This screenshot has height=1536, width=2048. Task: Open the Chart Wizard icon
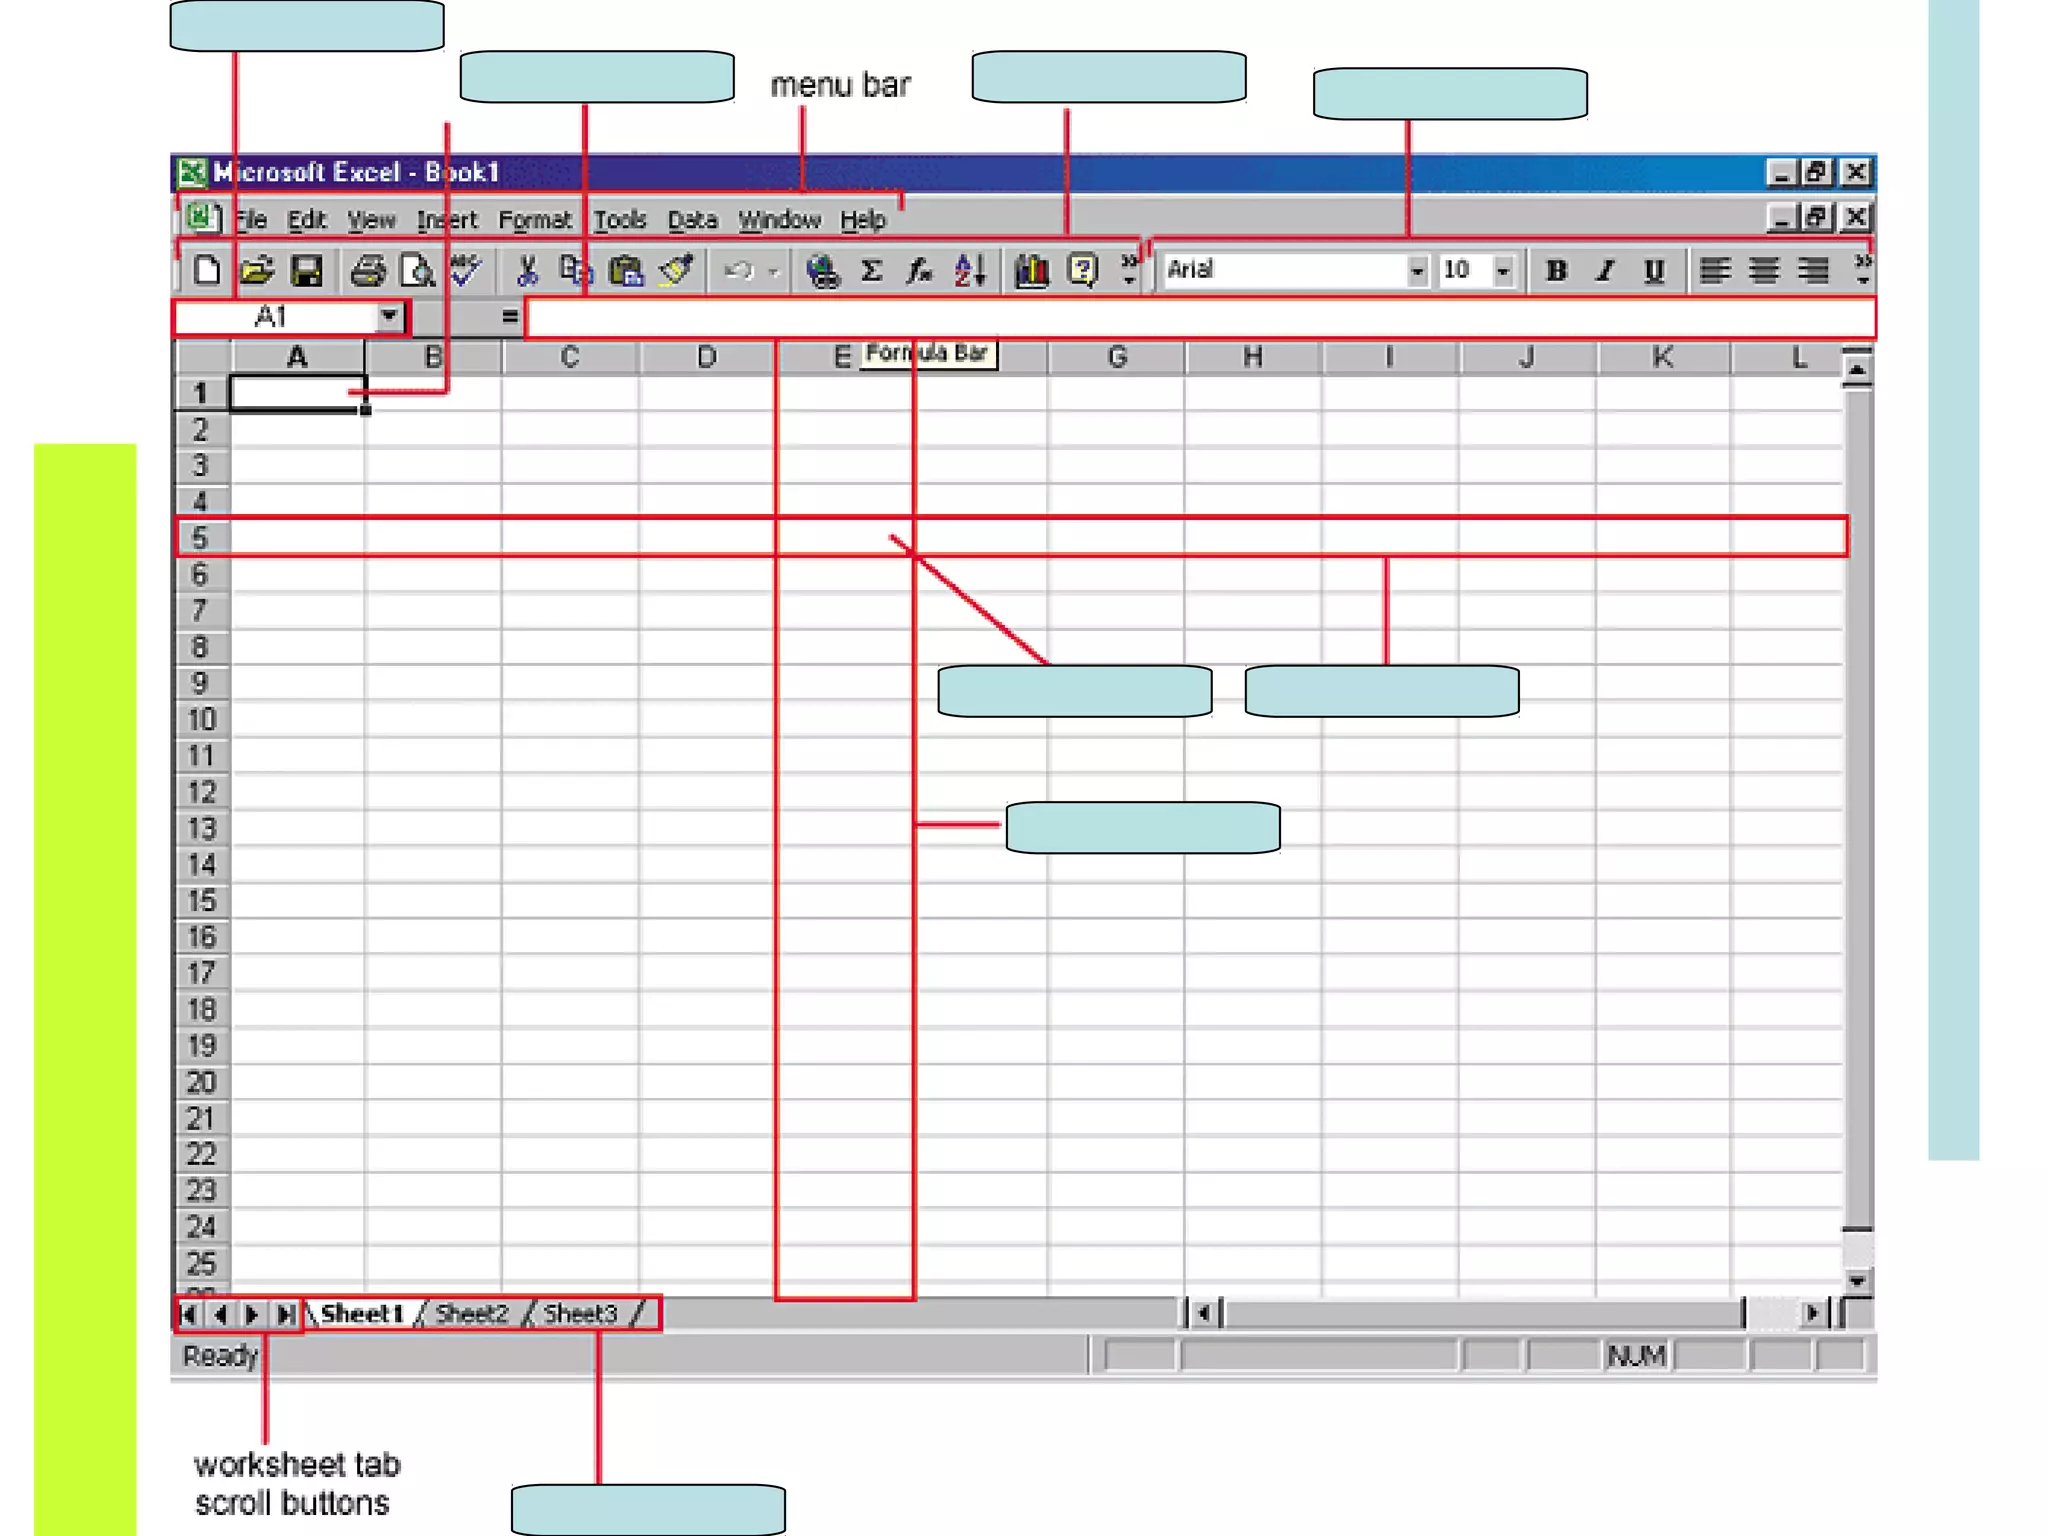tap(1031, 270)
